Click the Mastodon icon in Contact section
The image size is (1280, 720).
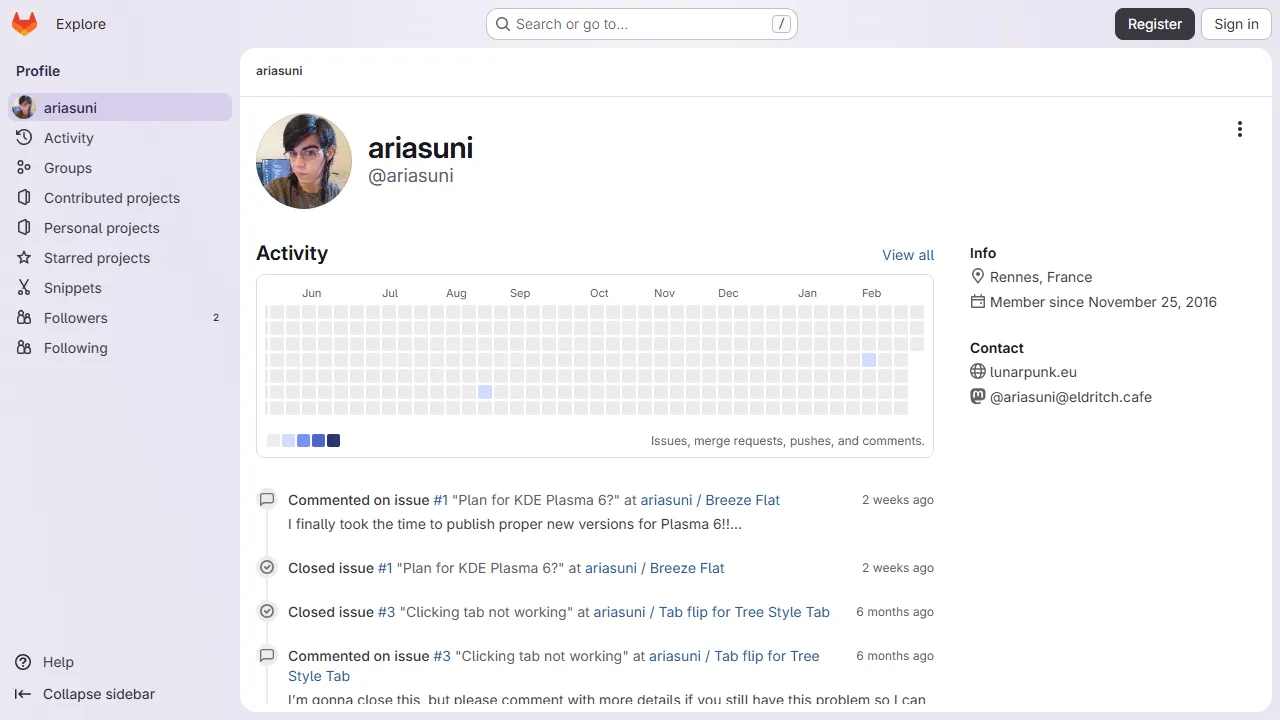(977, 395)
